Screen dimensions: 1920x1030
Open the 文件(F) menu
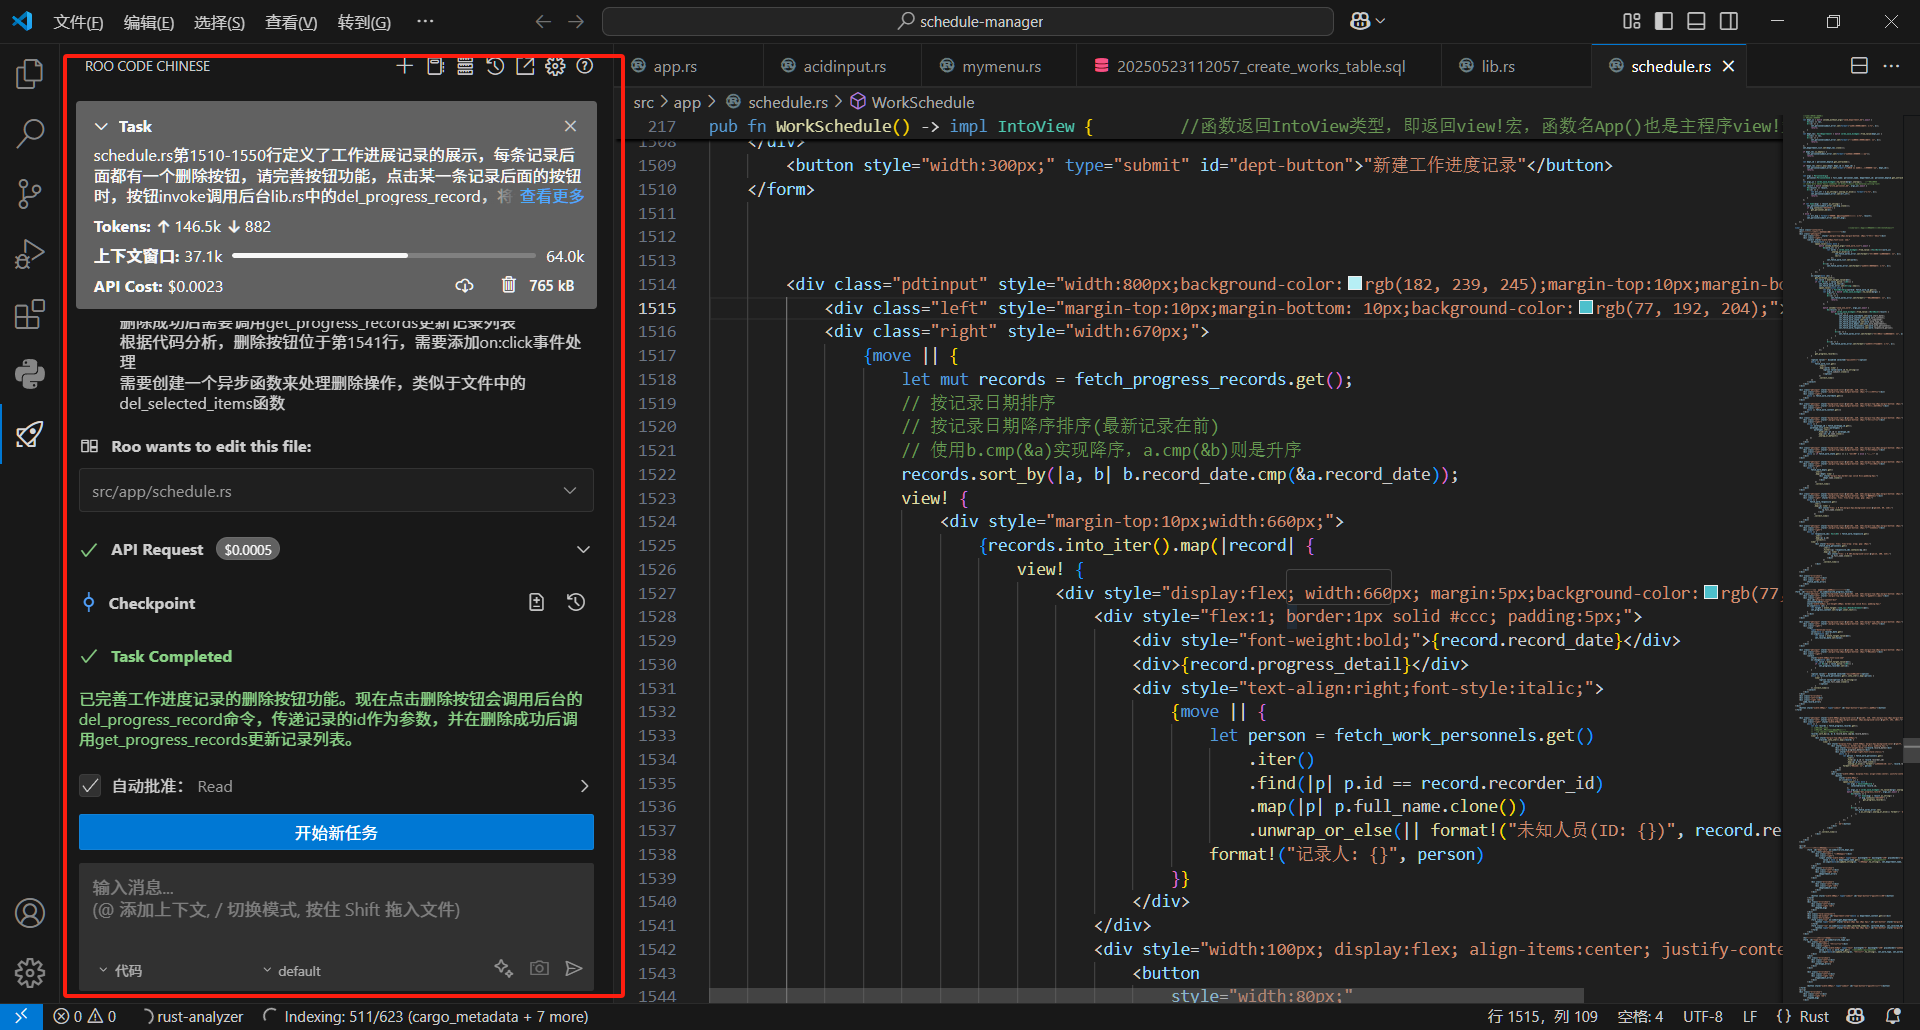[78, 22]
